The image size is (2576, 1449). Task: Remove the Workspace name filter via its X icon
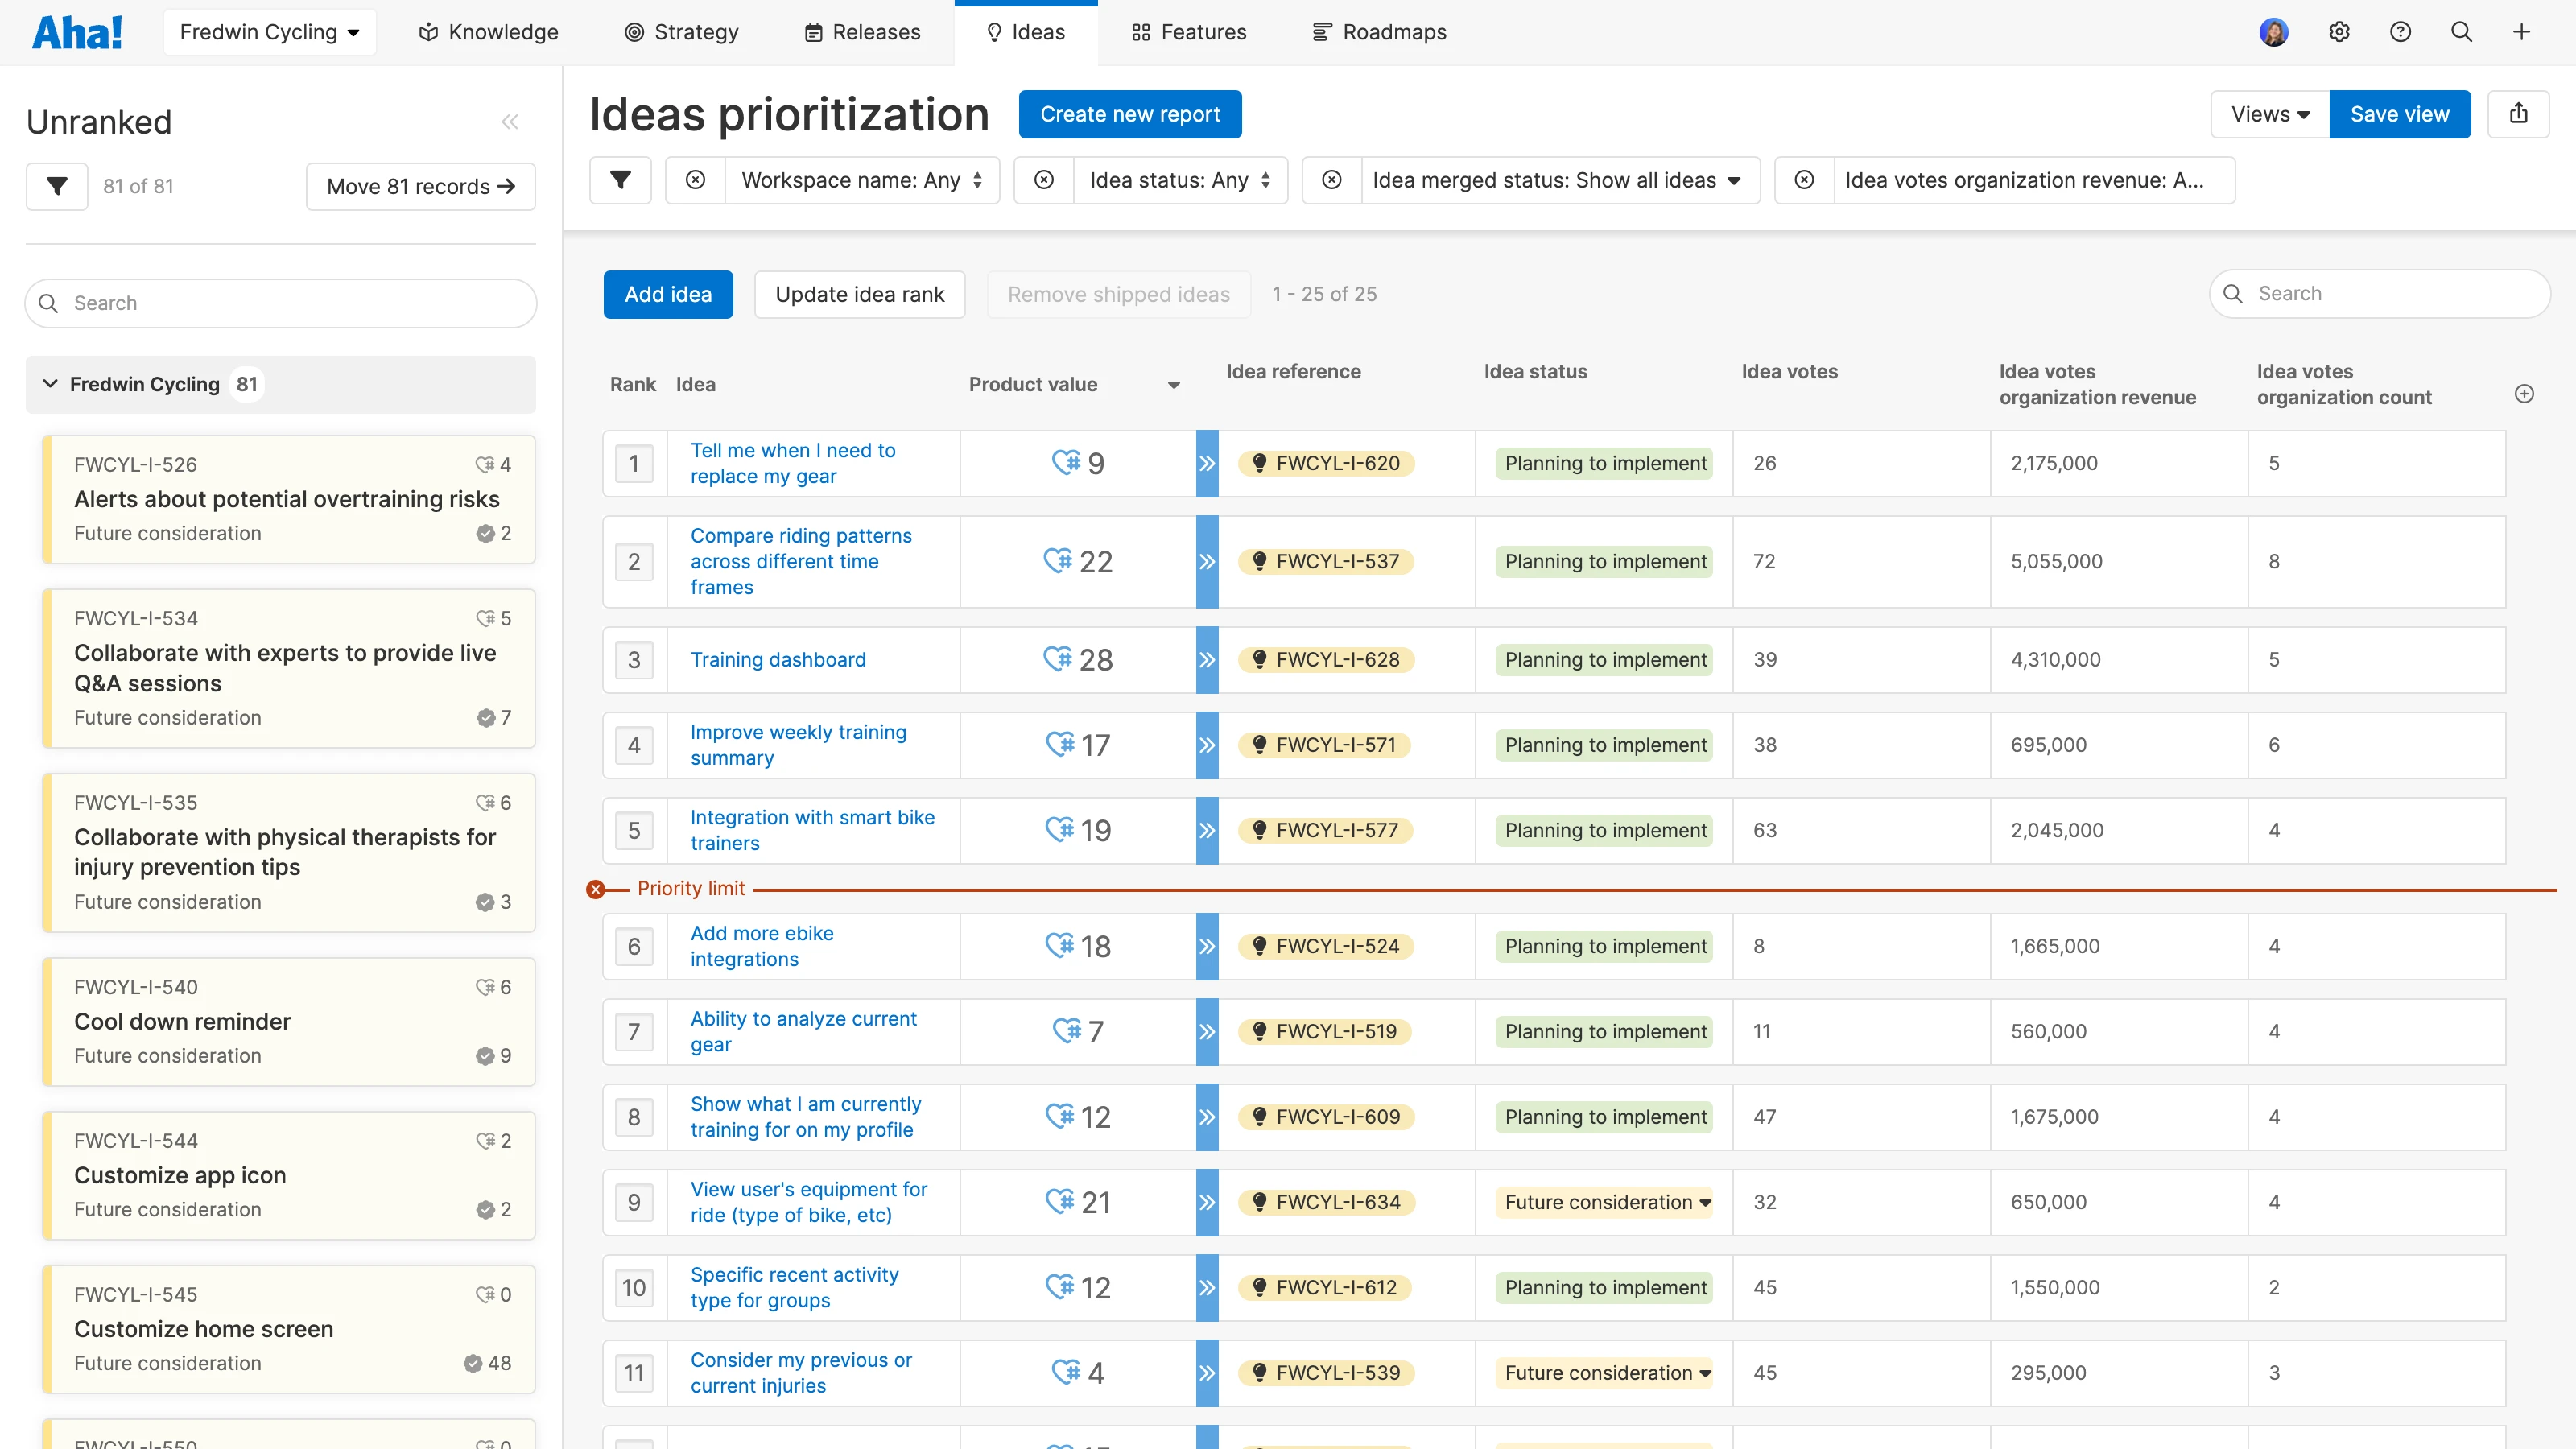(x=695, y=180)
